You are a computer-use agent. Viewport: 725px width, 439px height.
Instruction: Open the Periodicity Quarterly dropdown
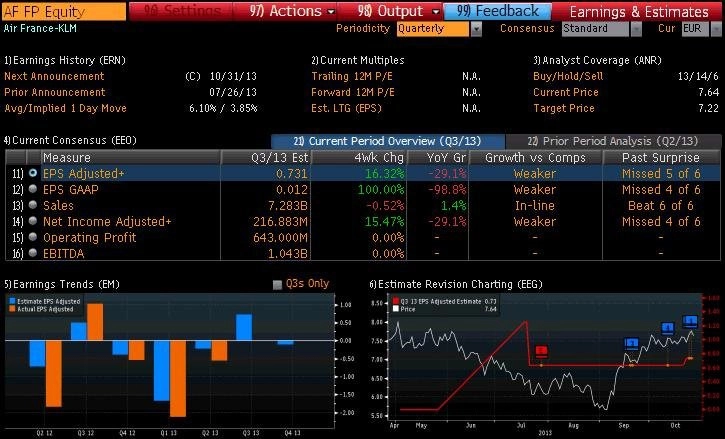tap(433, 29)
